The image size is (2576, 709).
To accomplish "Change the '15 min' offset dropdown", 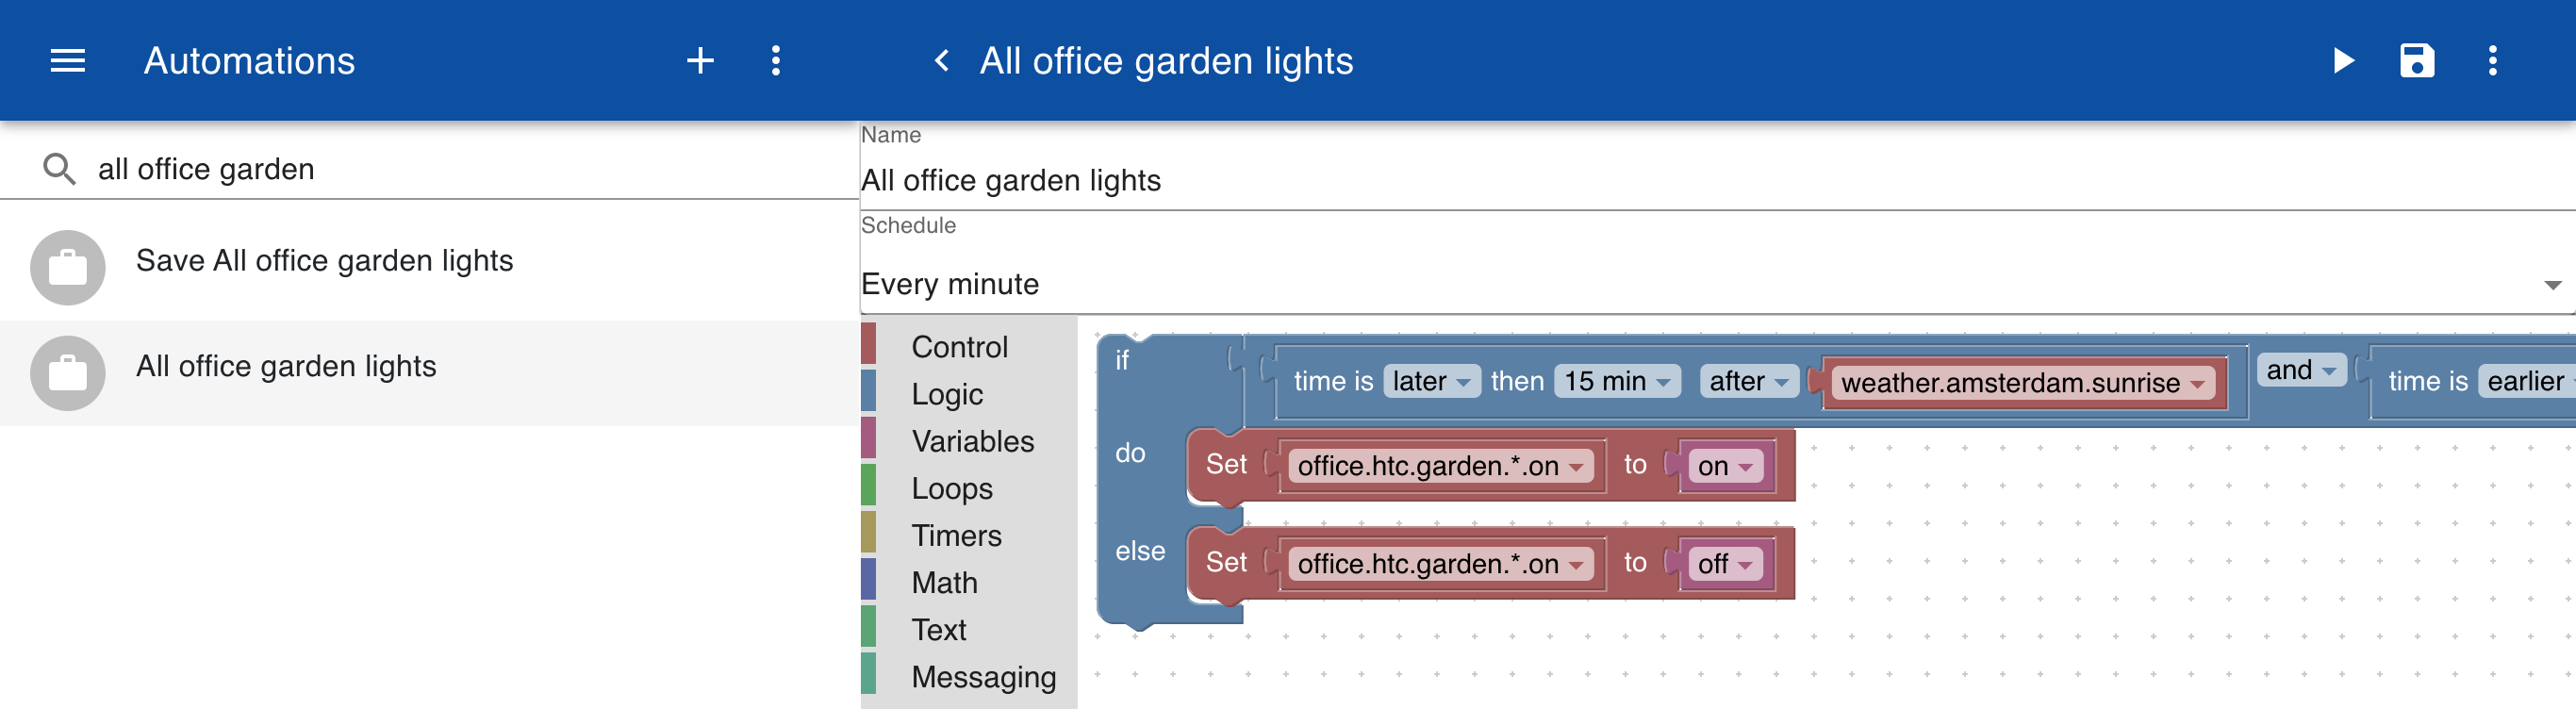I will [x=1616, y=381].
